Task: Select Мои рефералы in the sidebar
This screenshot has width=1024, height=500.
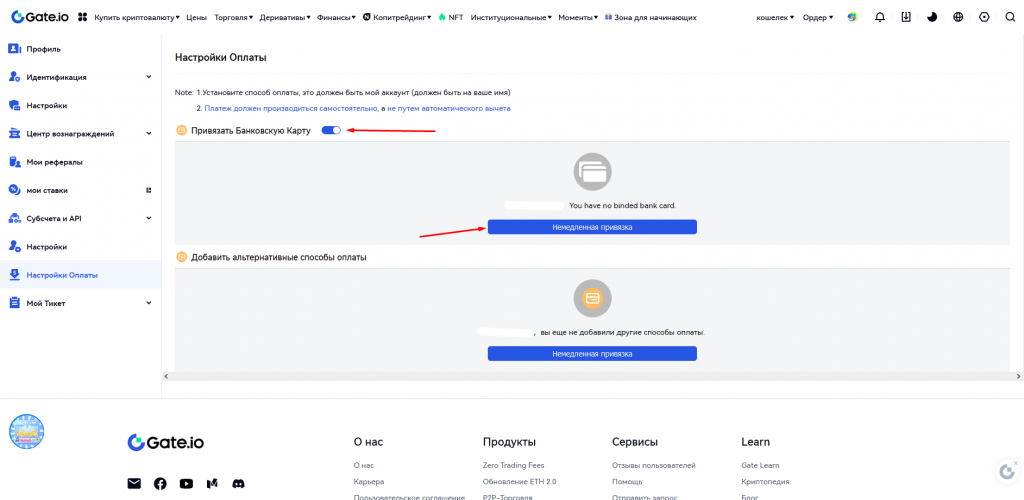Action: pos(54,162)
